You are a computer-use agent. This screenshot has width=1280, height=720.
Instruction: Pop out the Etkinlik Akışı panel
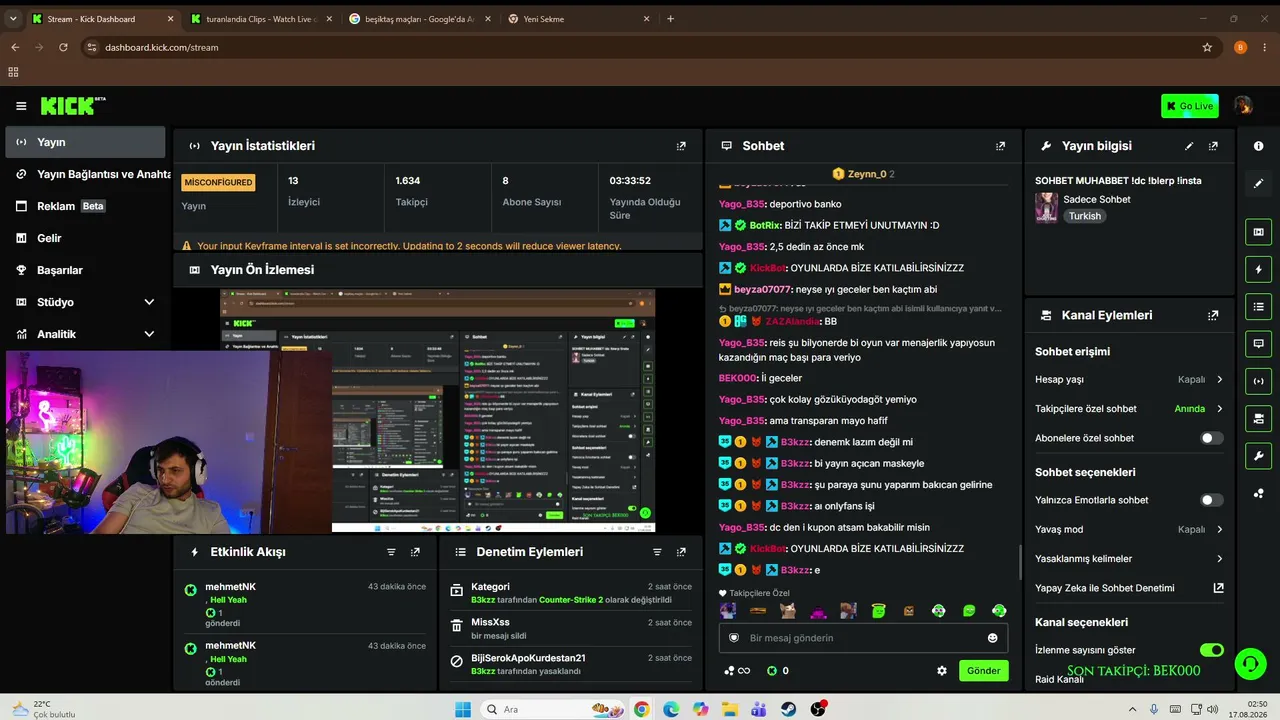tap(415, 552)
